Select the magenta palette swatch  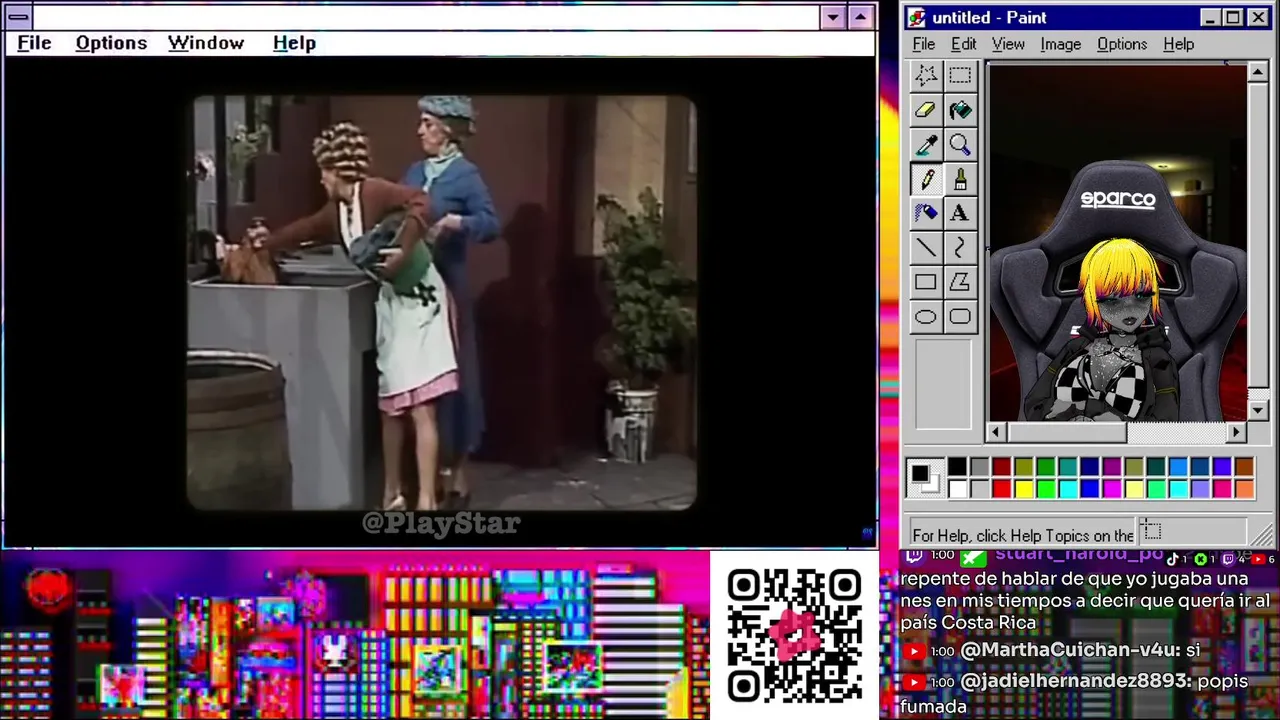click(1112, 489)
